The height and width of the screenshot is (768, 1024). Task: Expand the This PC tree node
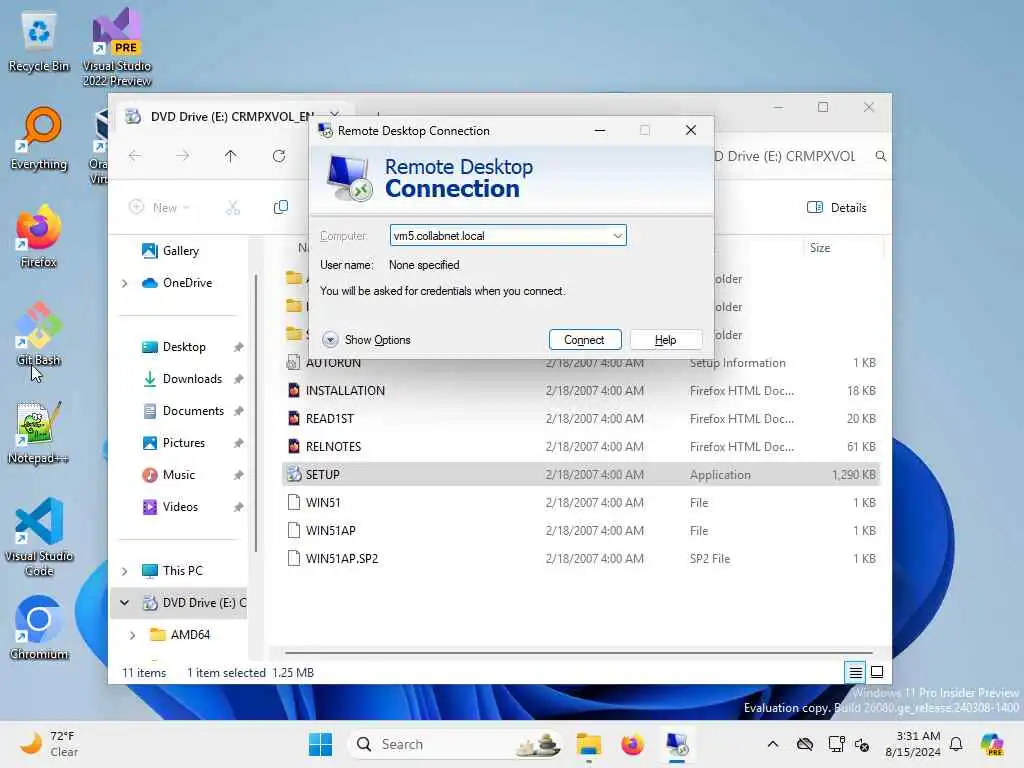click(x=125, y=571)
